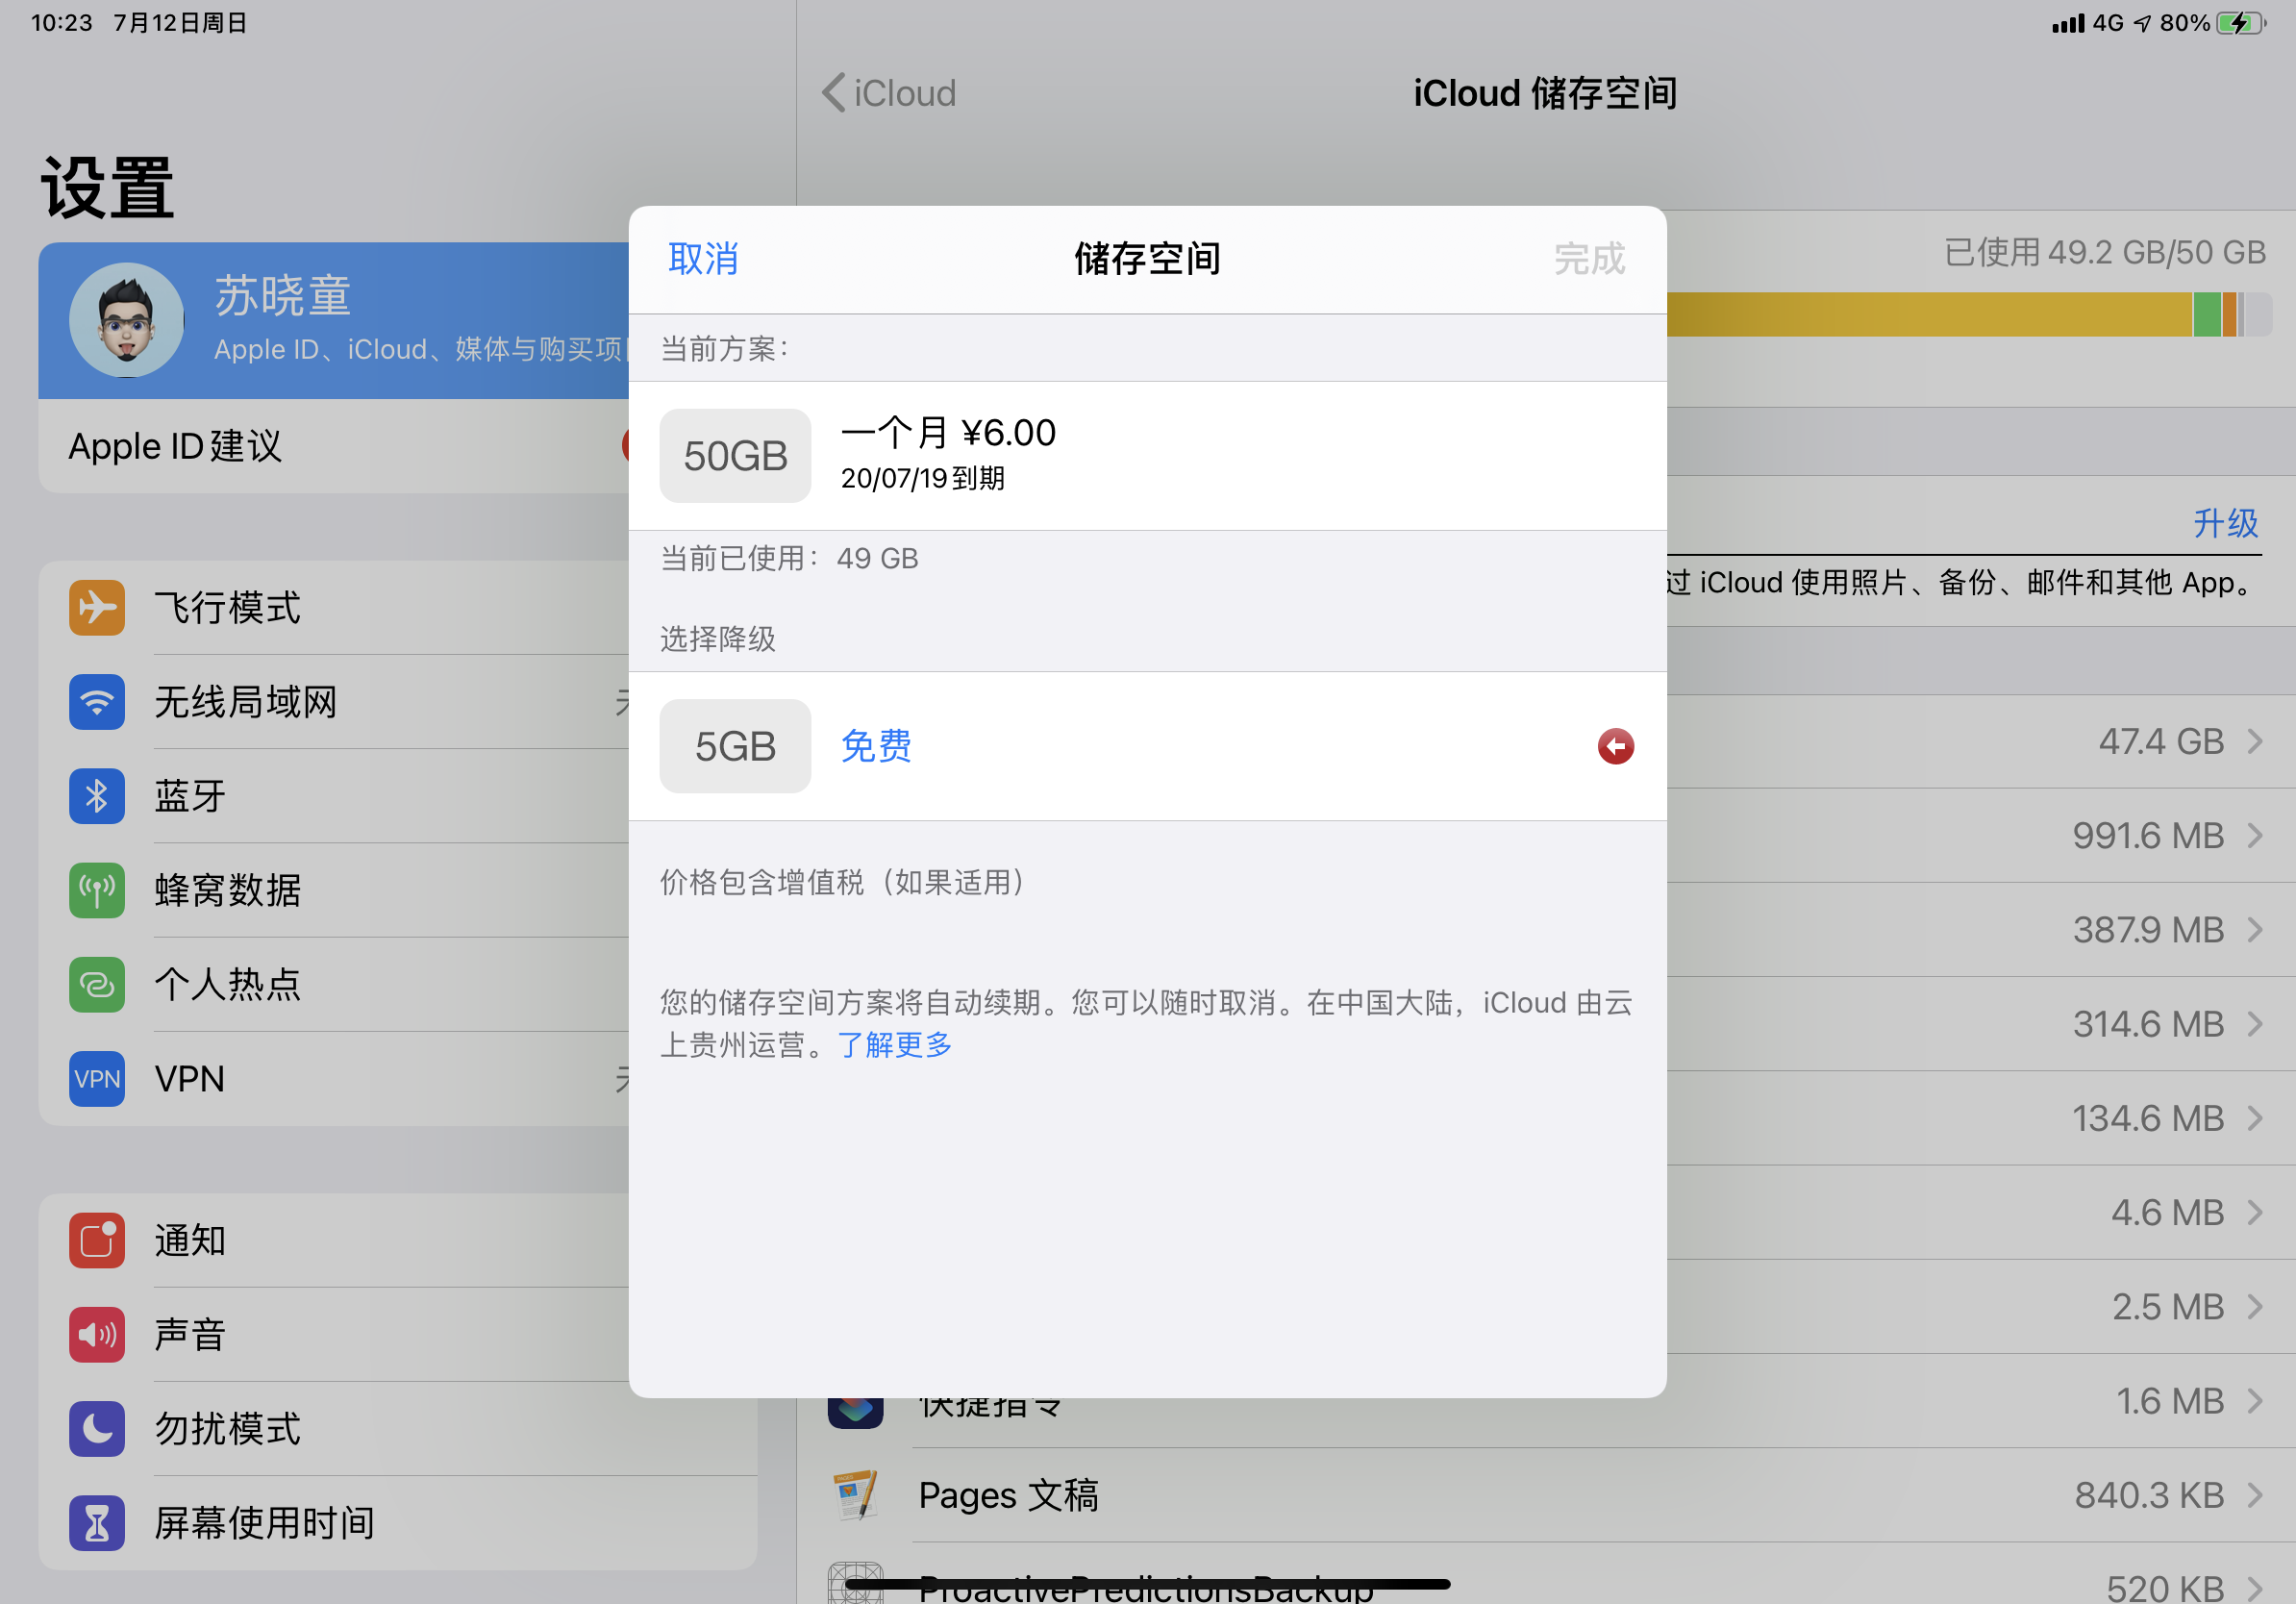The height and width of the screenshot is (1604, 2296).
Task: Tap the Personal Hotspot (个人热点) icon
Action: 97,984
